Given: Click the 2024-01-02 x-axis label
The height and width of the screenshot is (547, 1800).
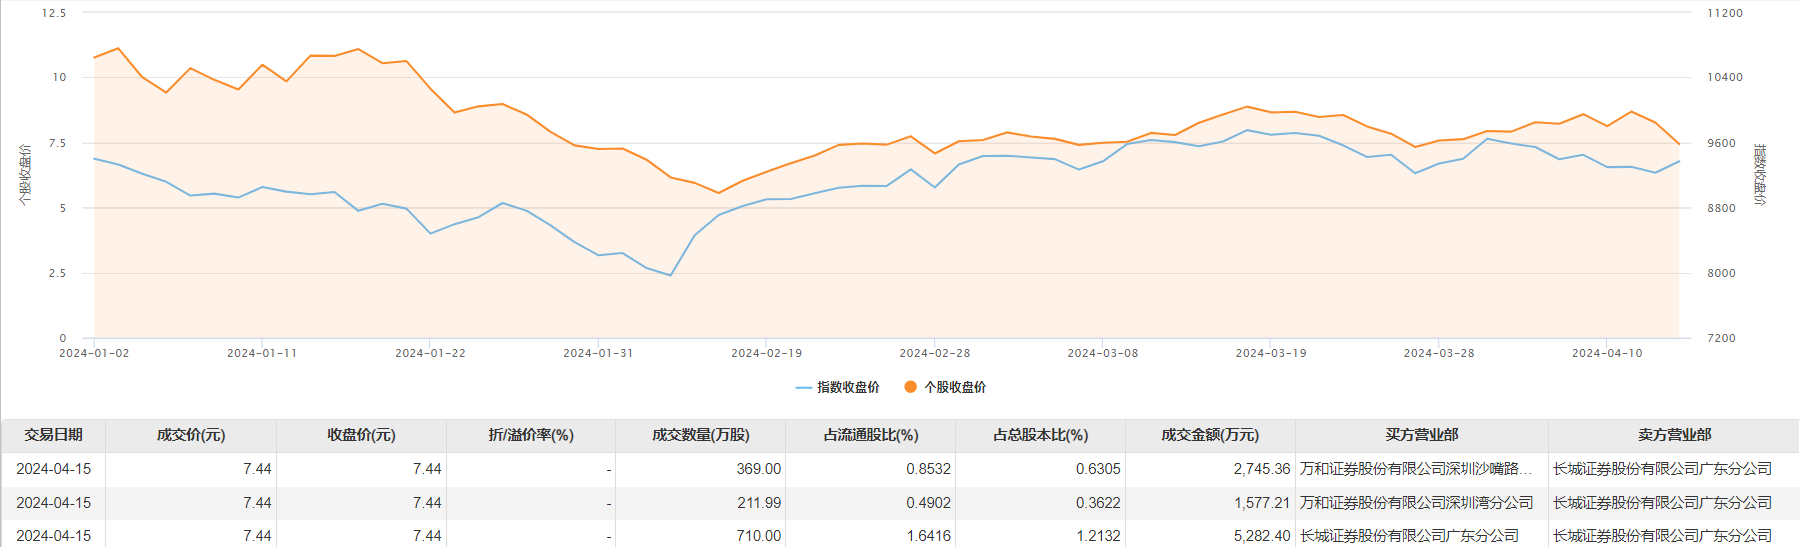Looking at the screenshot, I should pyautogui.click(x=94, y=353).
